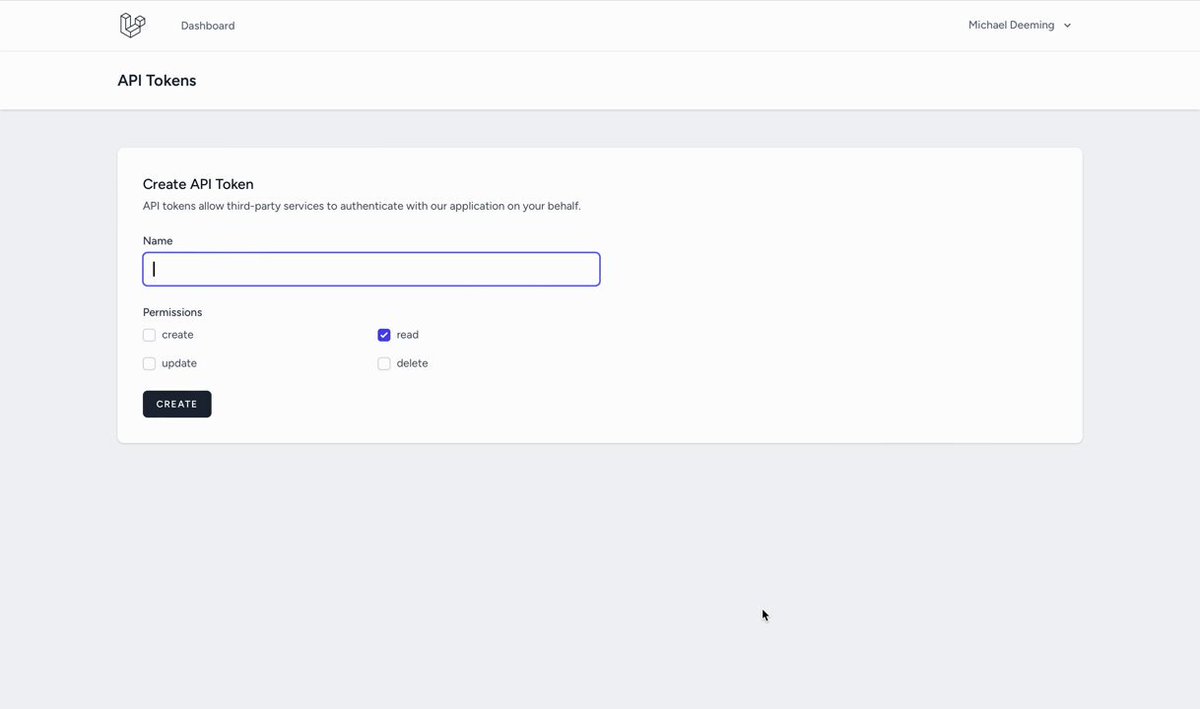This screenshot has width=1200, height=709.
Task: Focus the token Name input field
Action: pos(371,269)
